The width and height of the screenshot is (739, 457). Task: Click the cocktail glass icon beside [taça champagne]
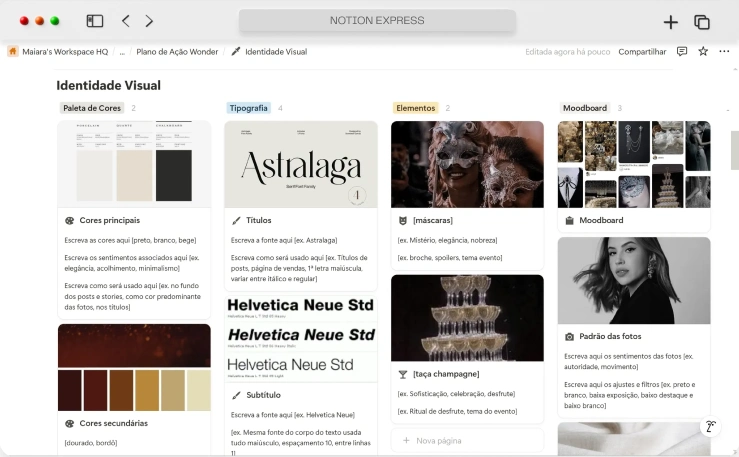402,375
